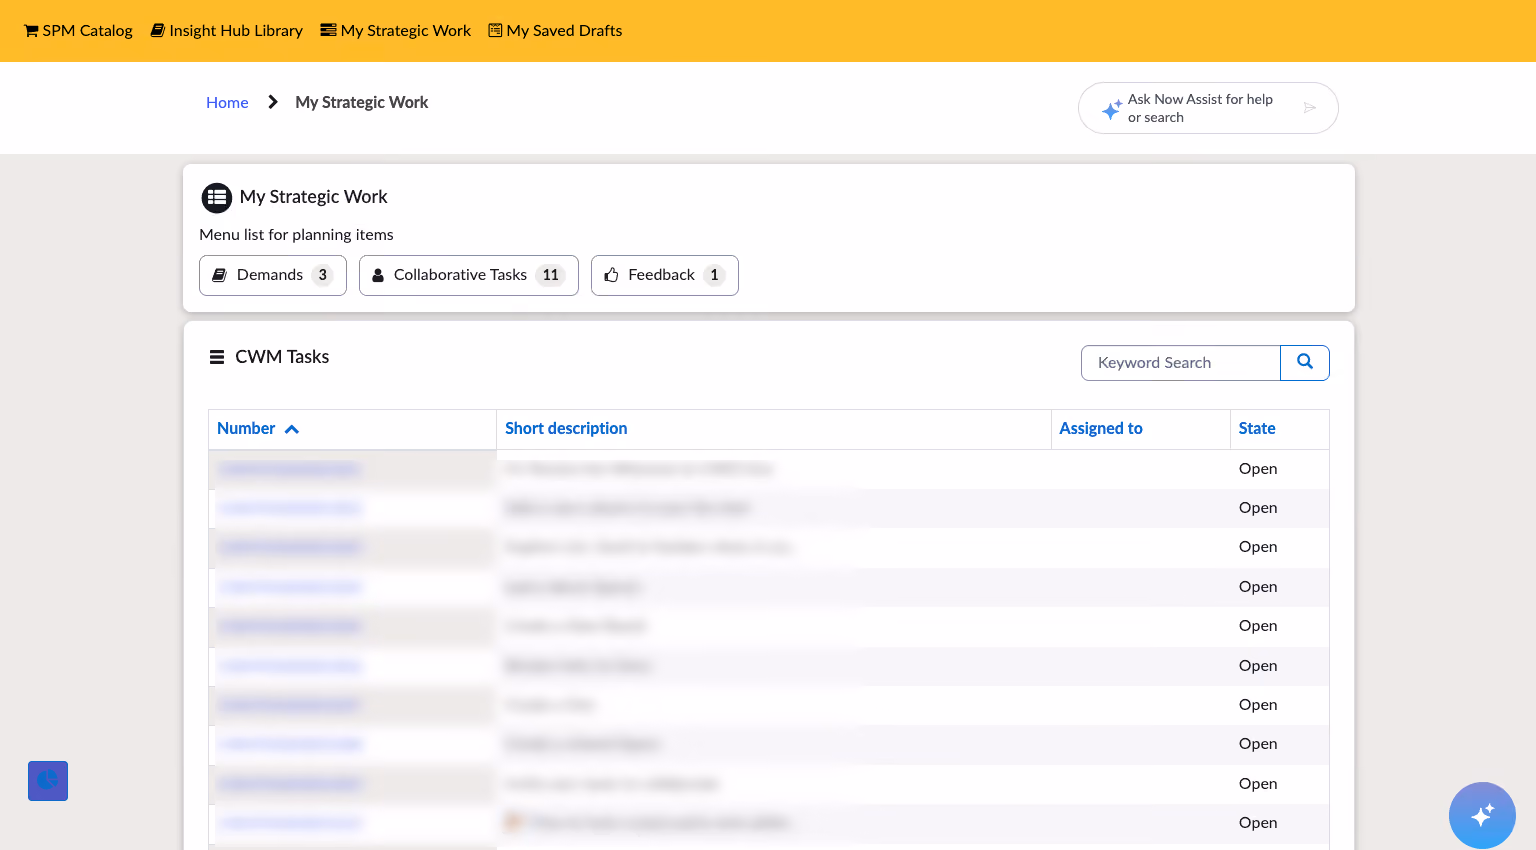Click the magnifier search button
Screen dimensions: 1536x850
[x=1305, y=363]
